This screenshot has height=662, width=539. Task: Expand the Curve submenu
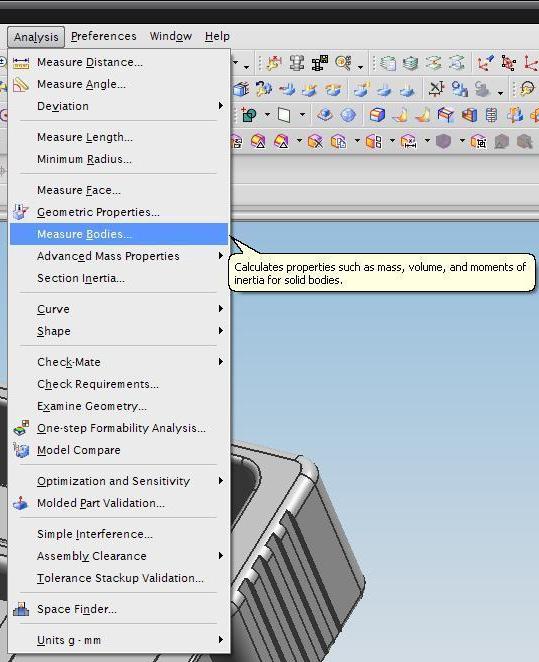pyautogui.click(x=119, y=309)
